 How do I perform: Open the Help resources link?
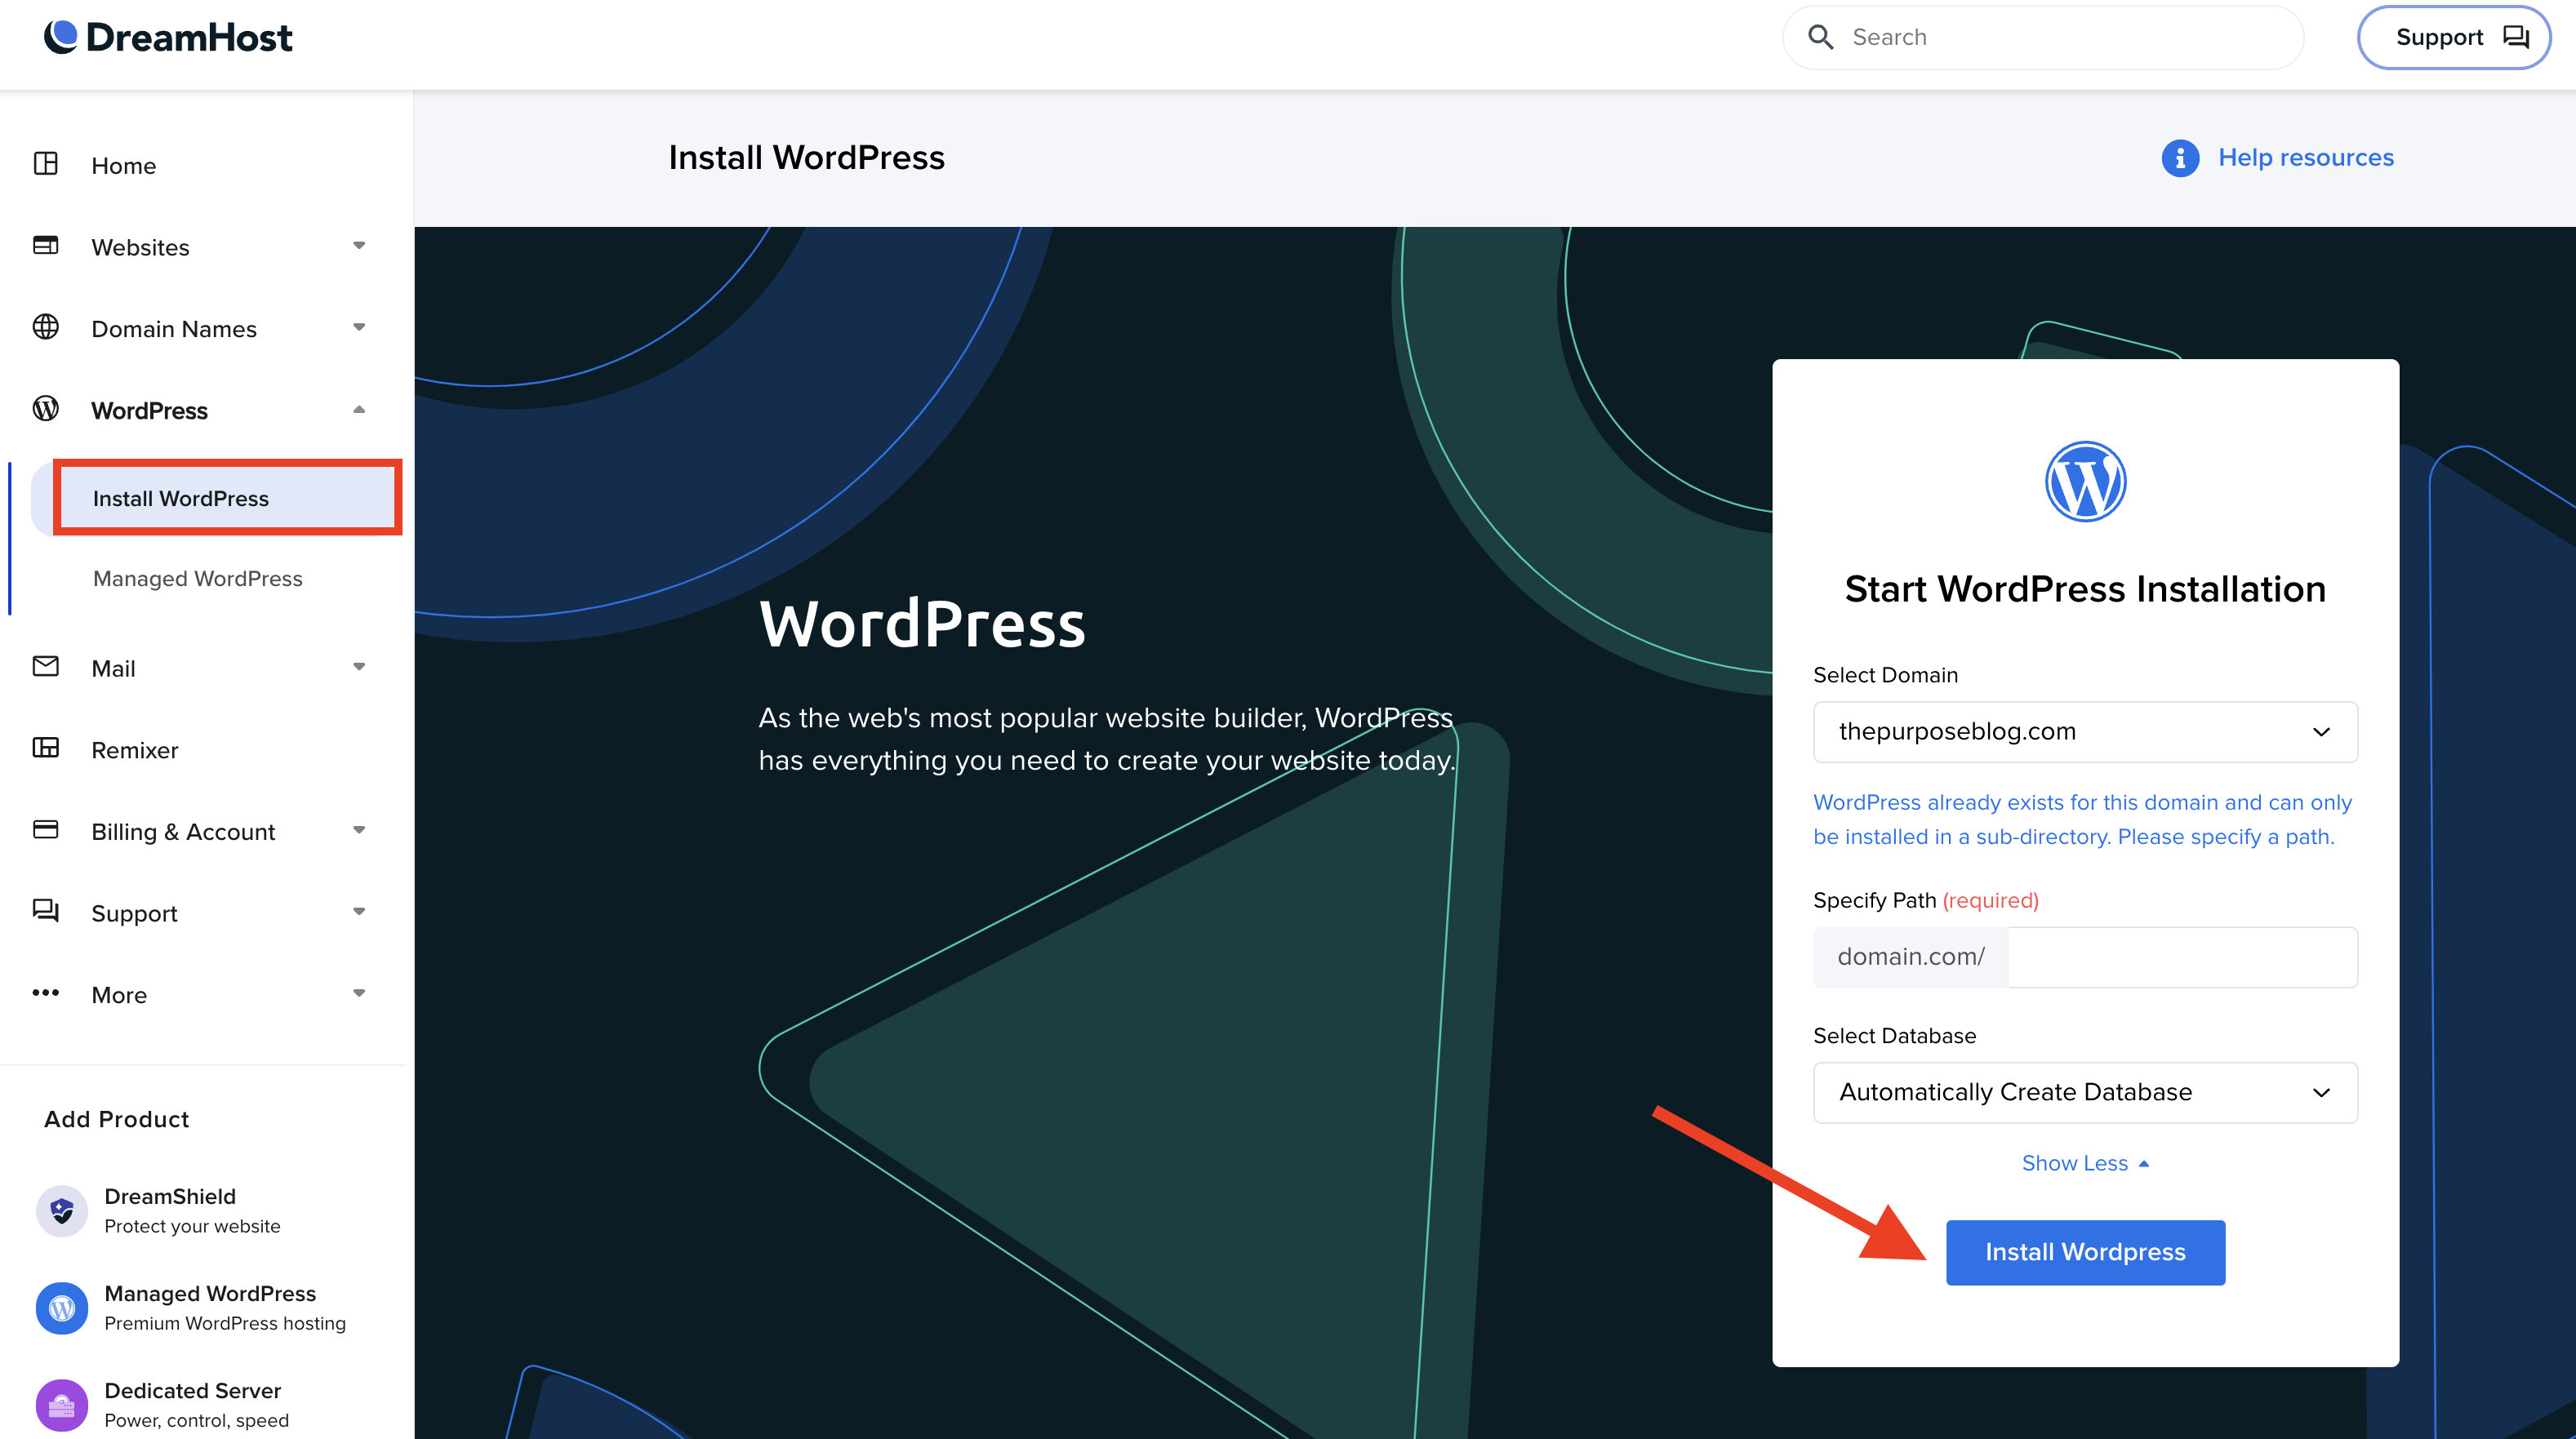2305,158
